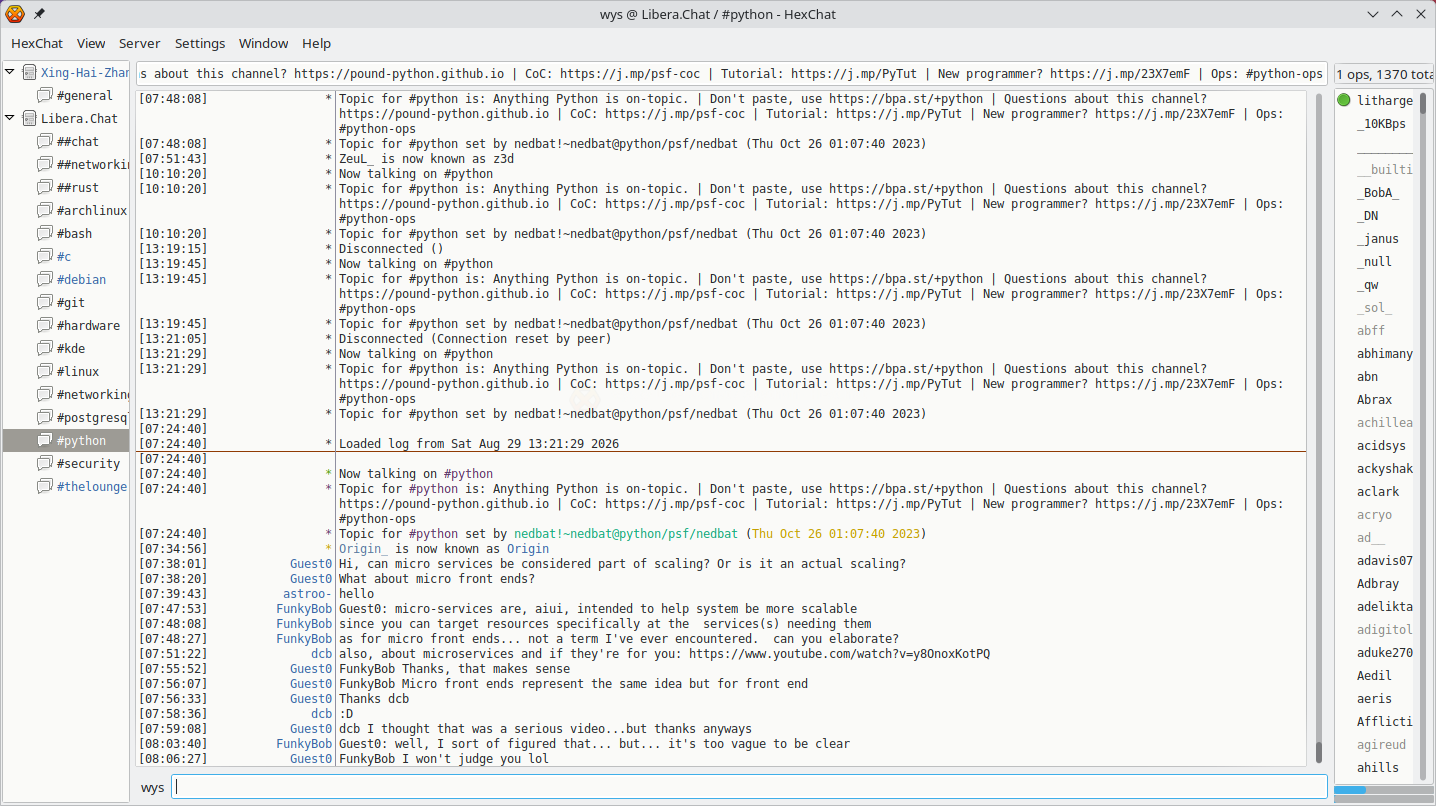Click the "Loaded log from Sat Aug 29" line
Viewport: 1436px width, 806px height.
(479, 444)
